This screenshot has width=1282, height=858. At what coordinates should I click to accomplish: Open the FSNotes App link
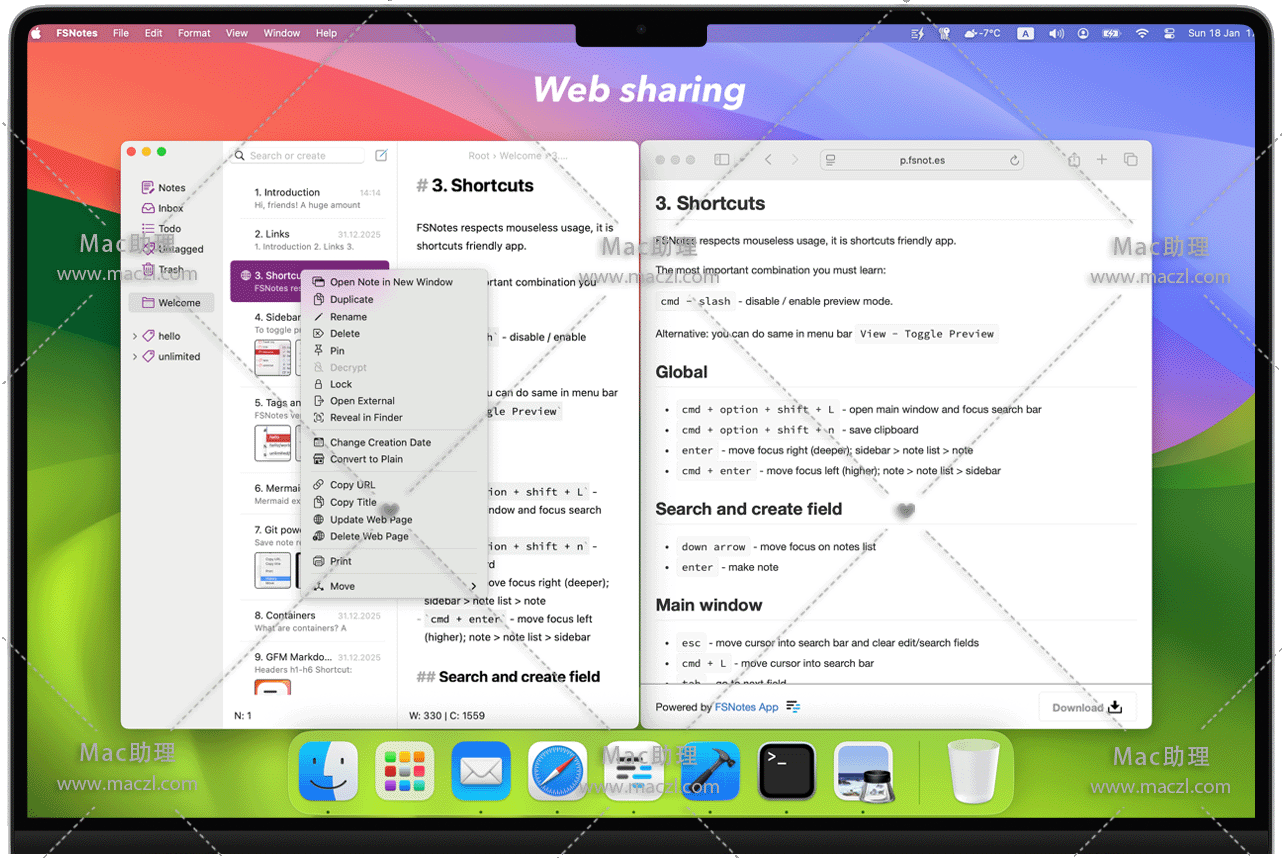(x=746, y=707)
